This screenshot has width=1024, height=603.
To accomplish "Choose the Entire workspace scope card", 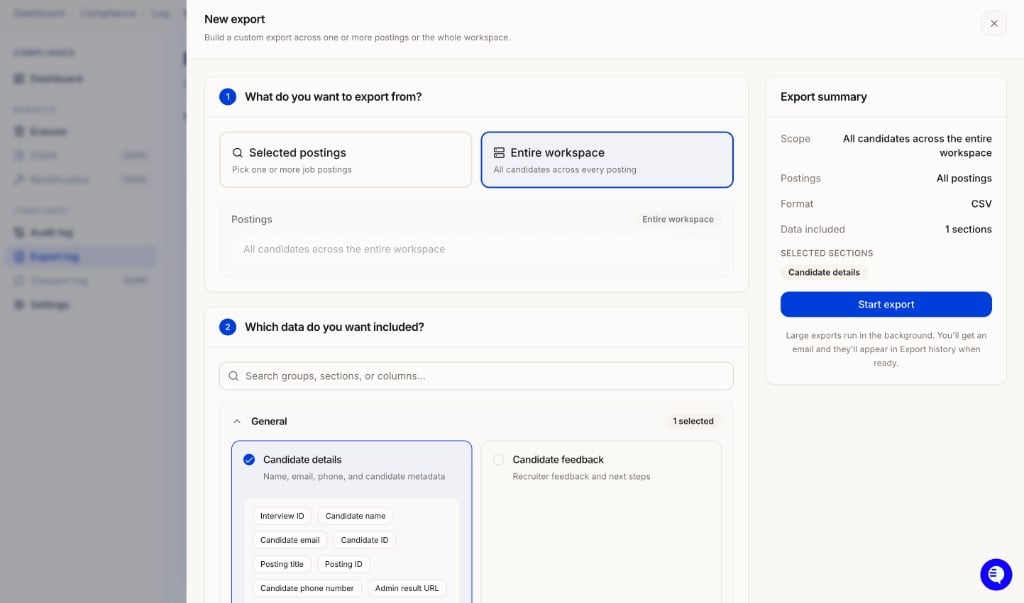I will pyautogui.click(x=607, y=160).
